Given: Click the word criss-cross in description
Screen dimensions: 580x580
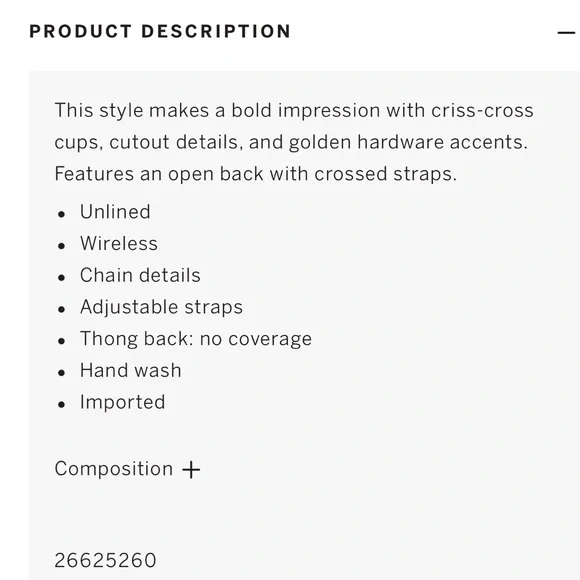Looking at the screenshot, I should pos(482,111).
